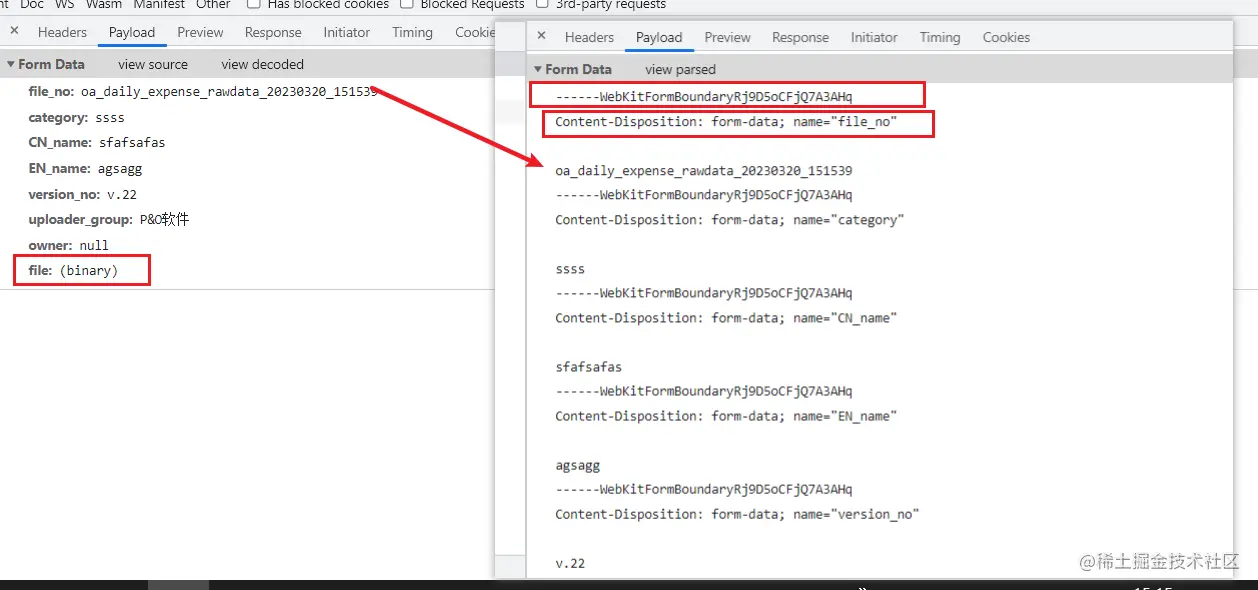Select the 'CN_name: sfafsafas' row
1258x590 pixels.
tap(97, 142)
